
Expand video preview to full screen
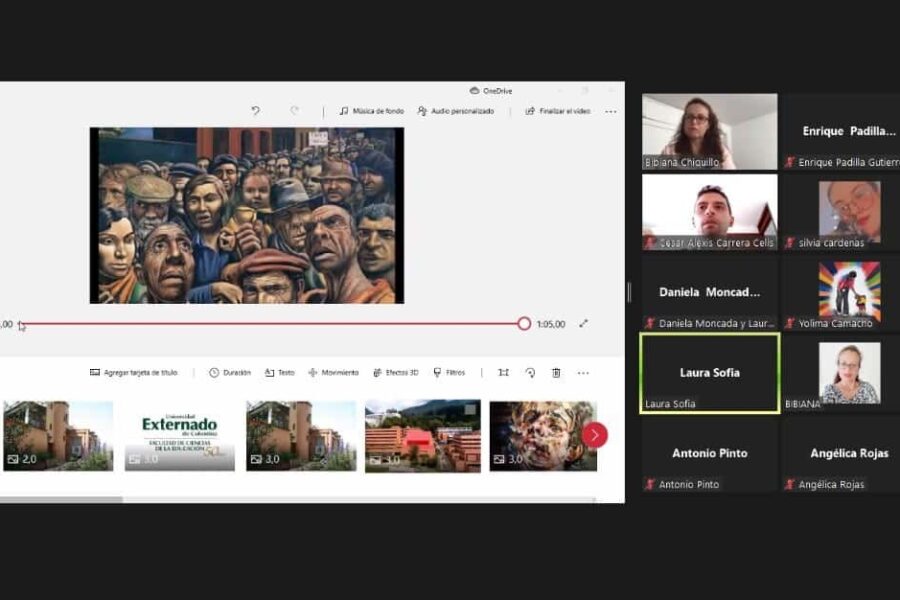[584, 324]
